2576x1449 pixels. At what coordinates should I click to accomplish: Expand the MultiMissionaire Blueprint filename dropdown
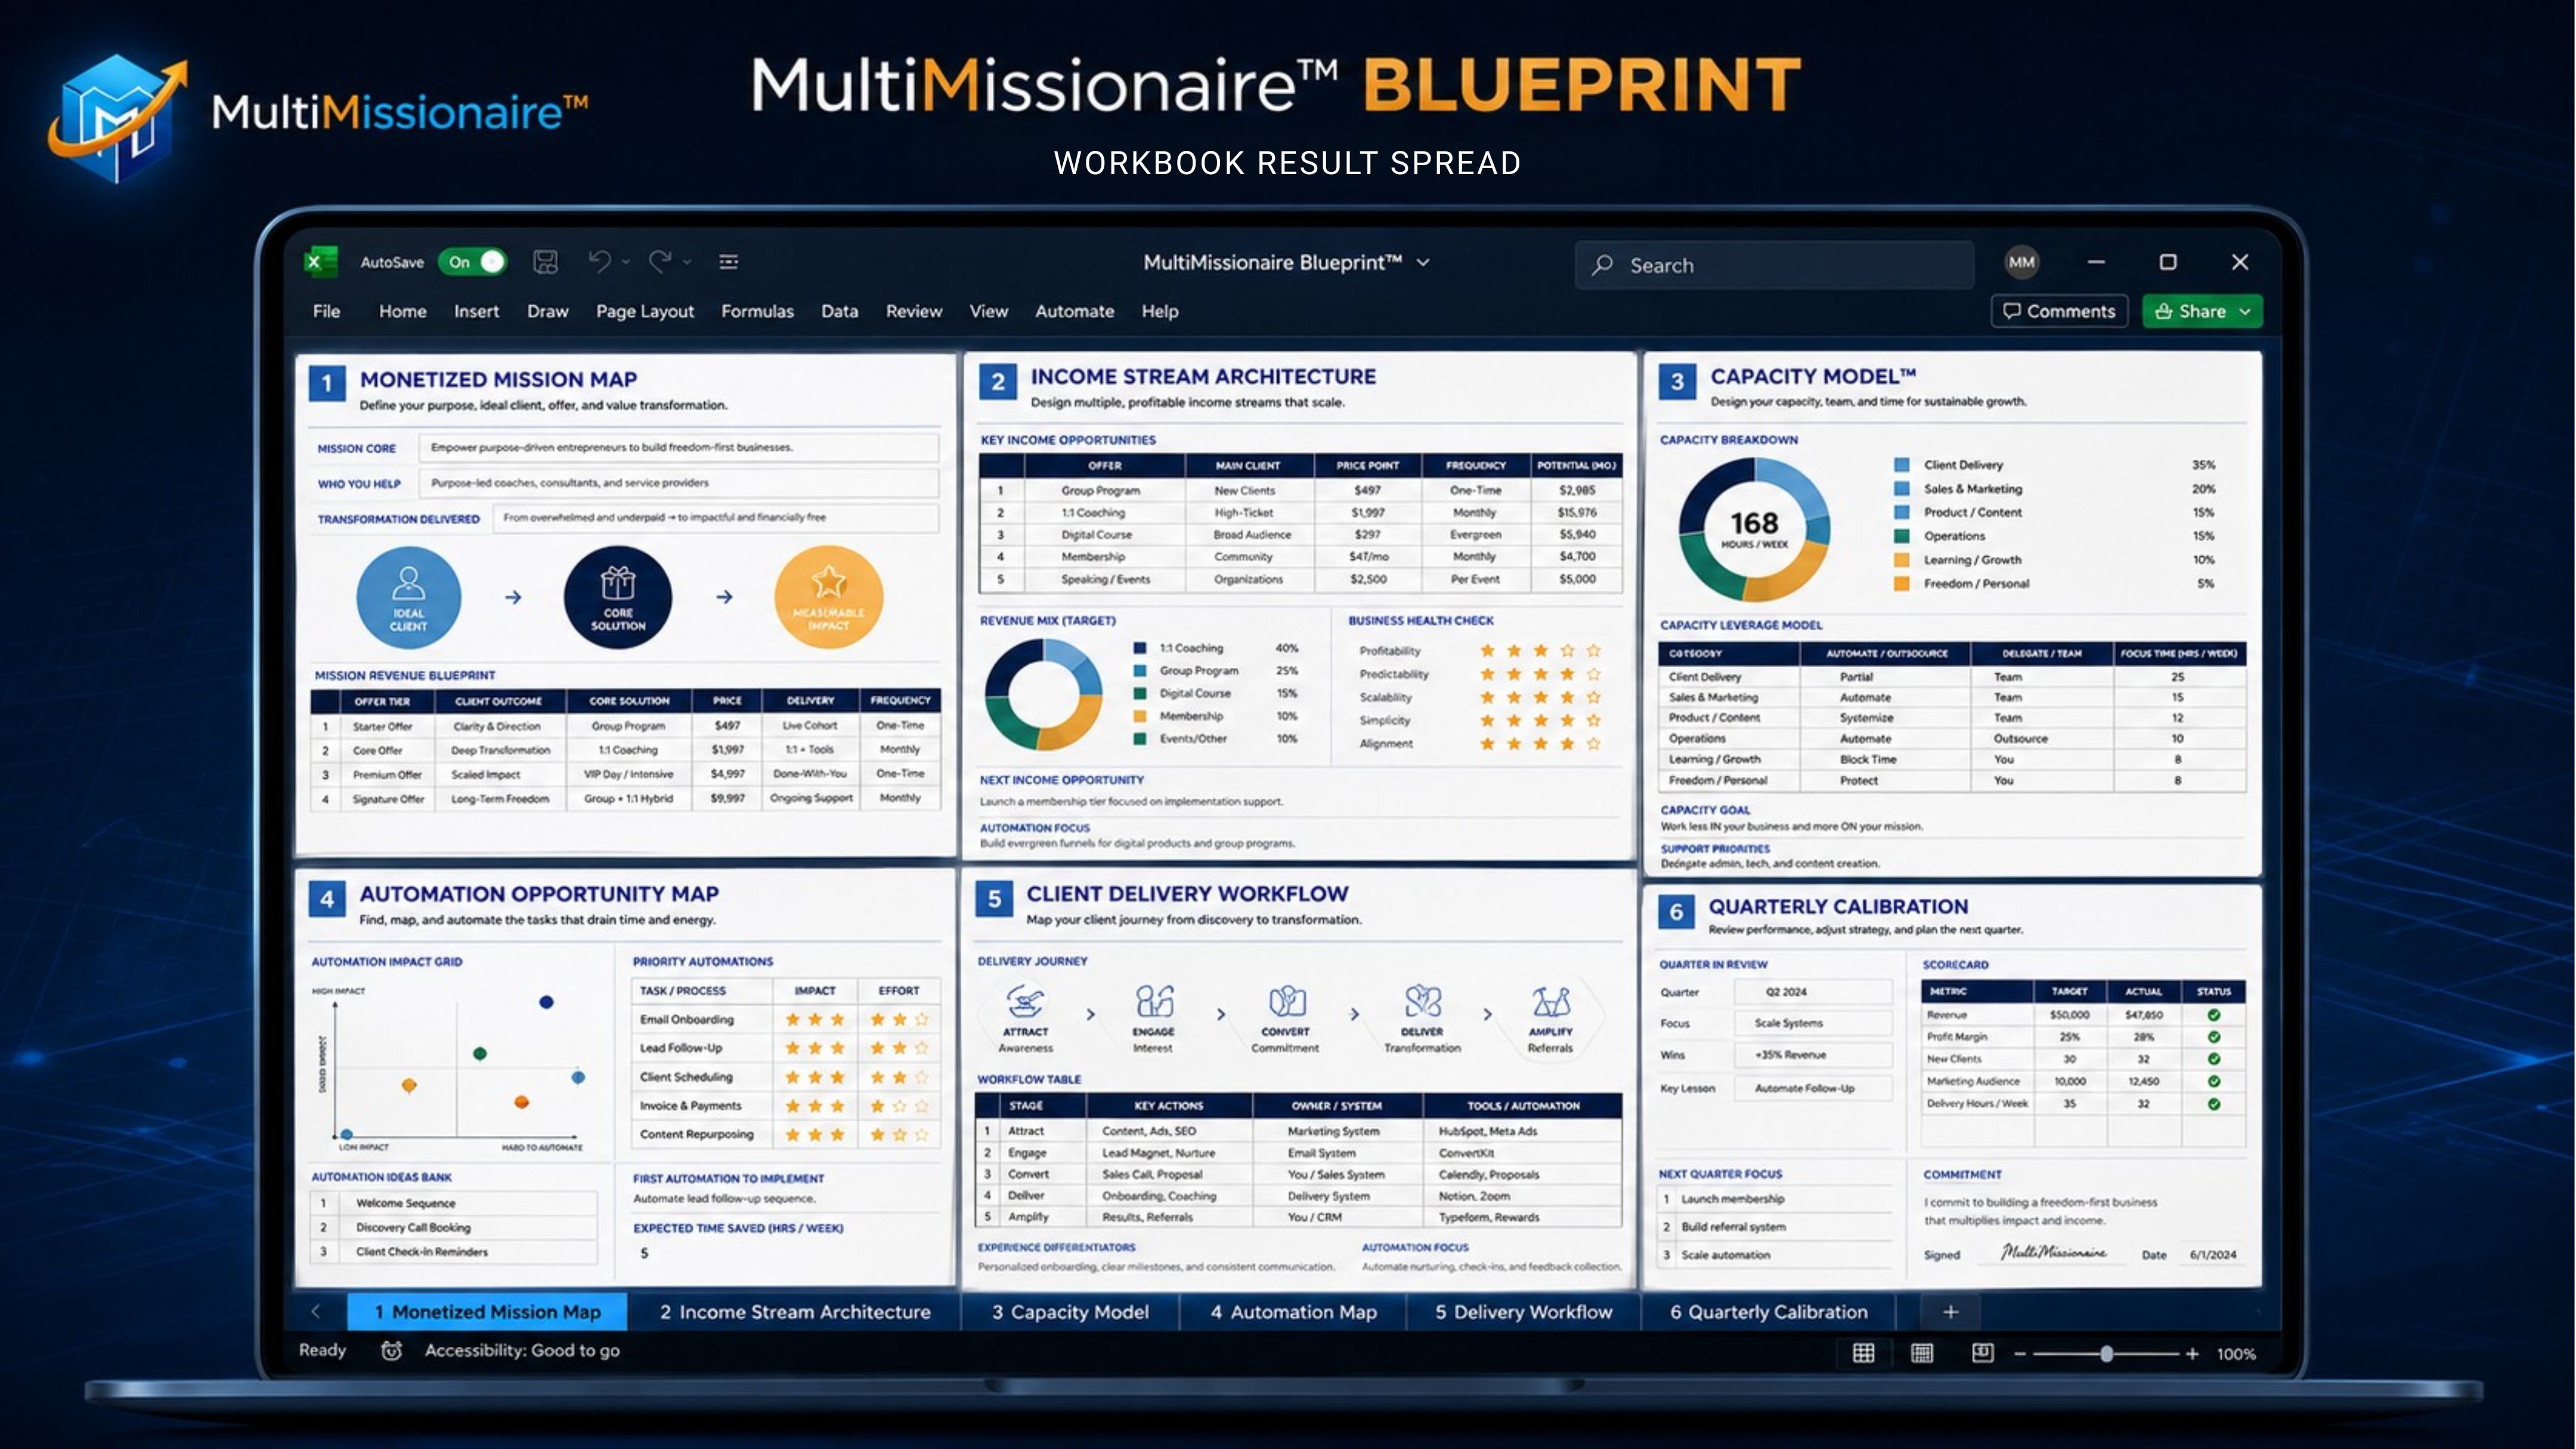coord(1423,262)
